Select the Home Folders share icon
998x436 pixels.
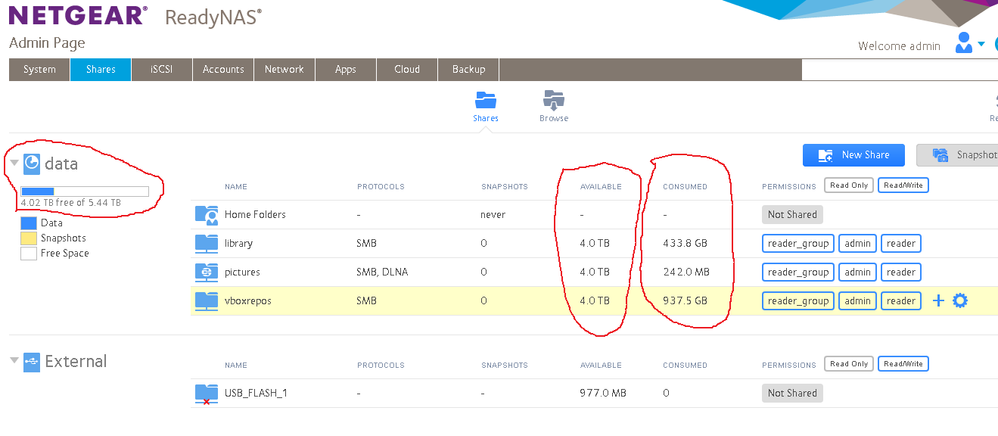207,214
